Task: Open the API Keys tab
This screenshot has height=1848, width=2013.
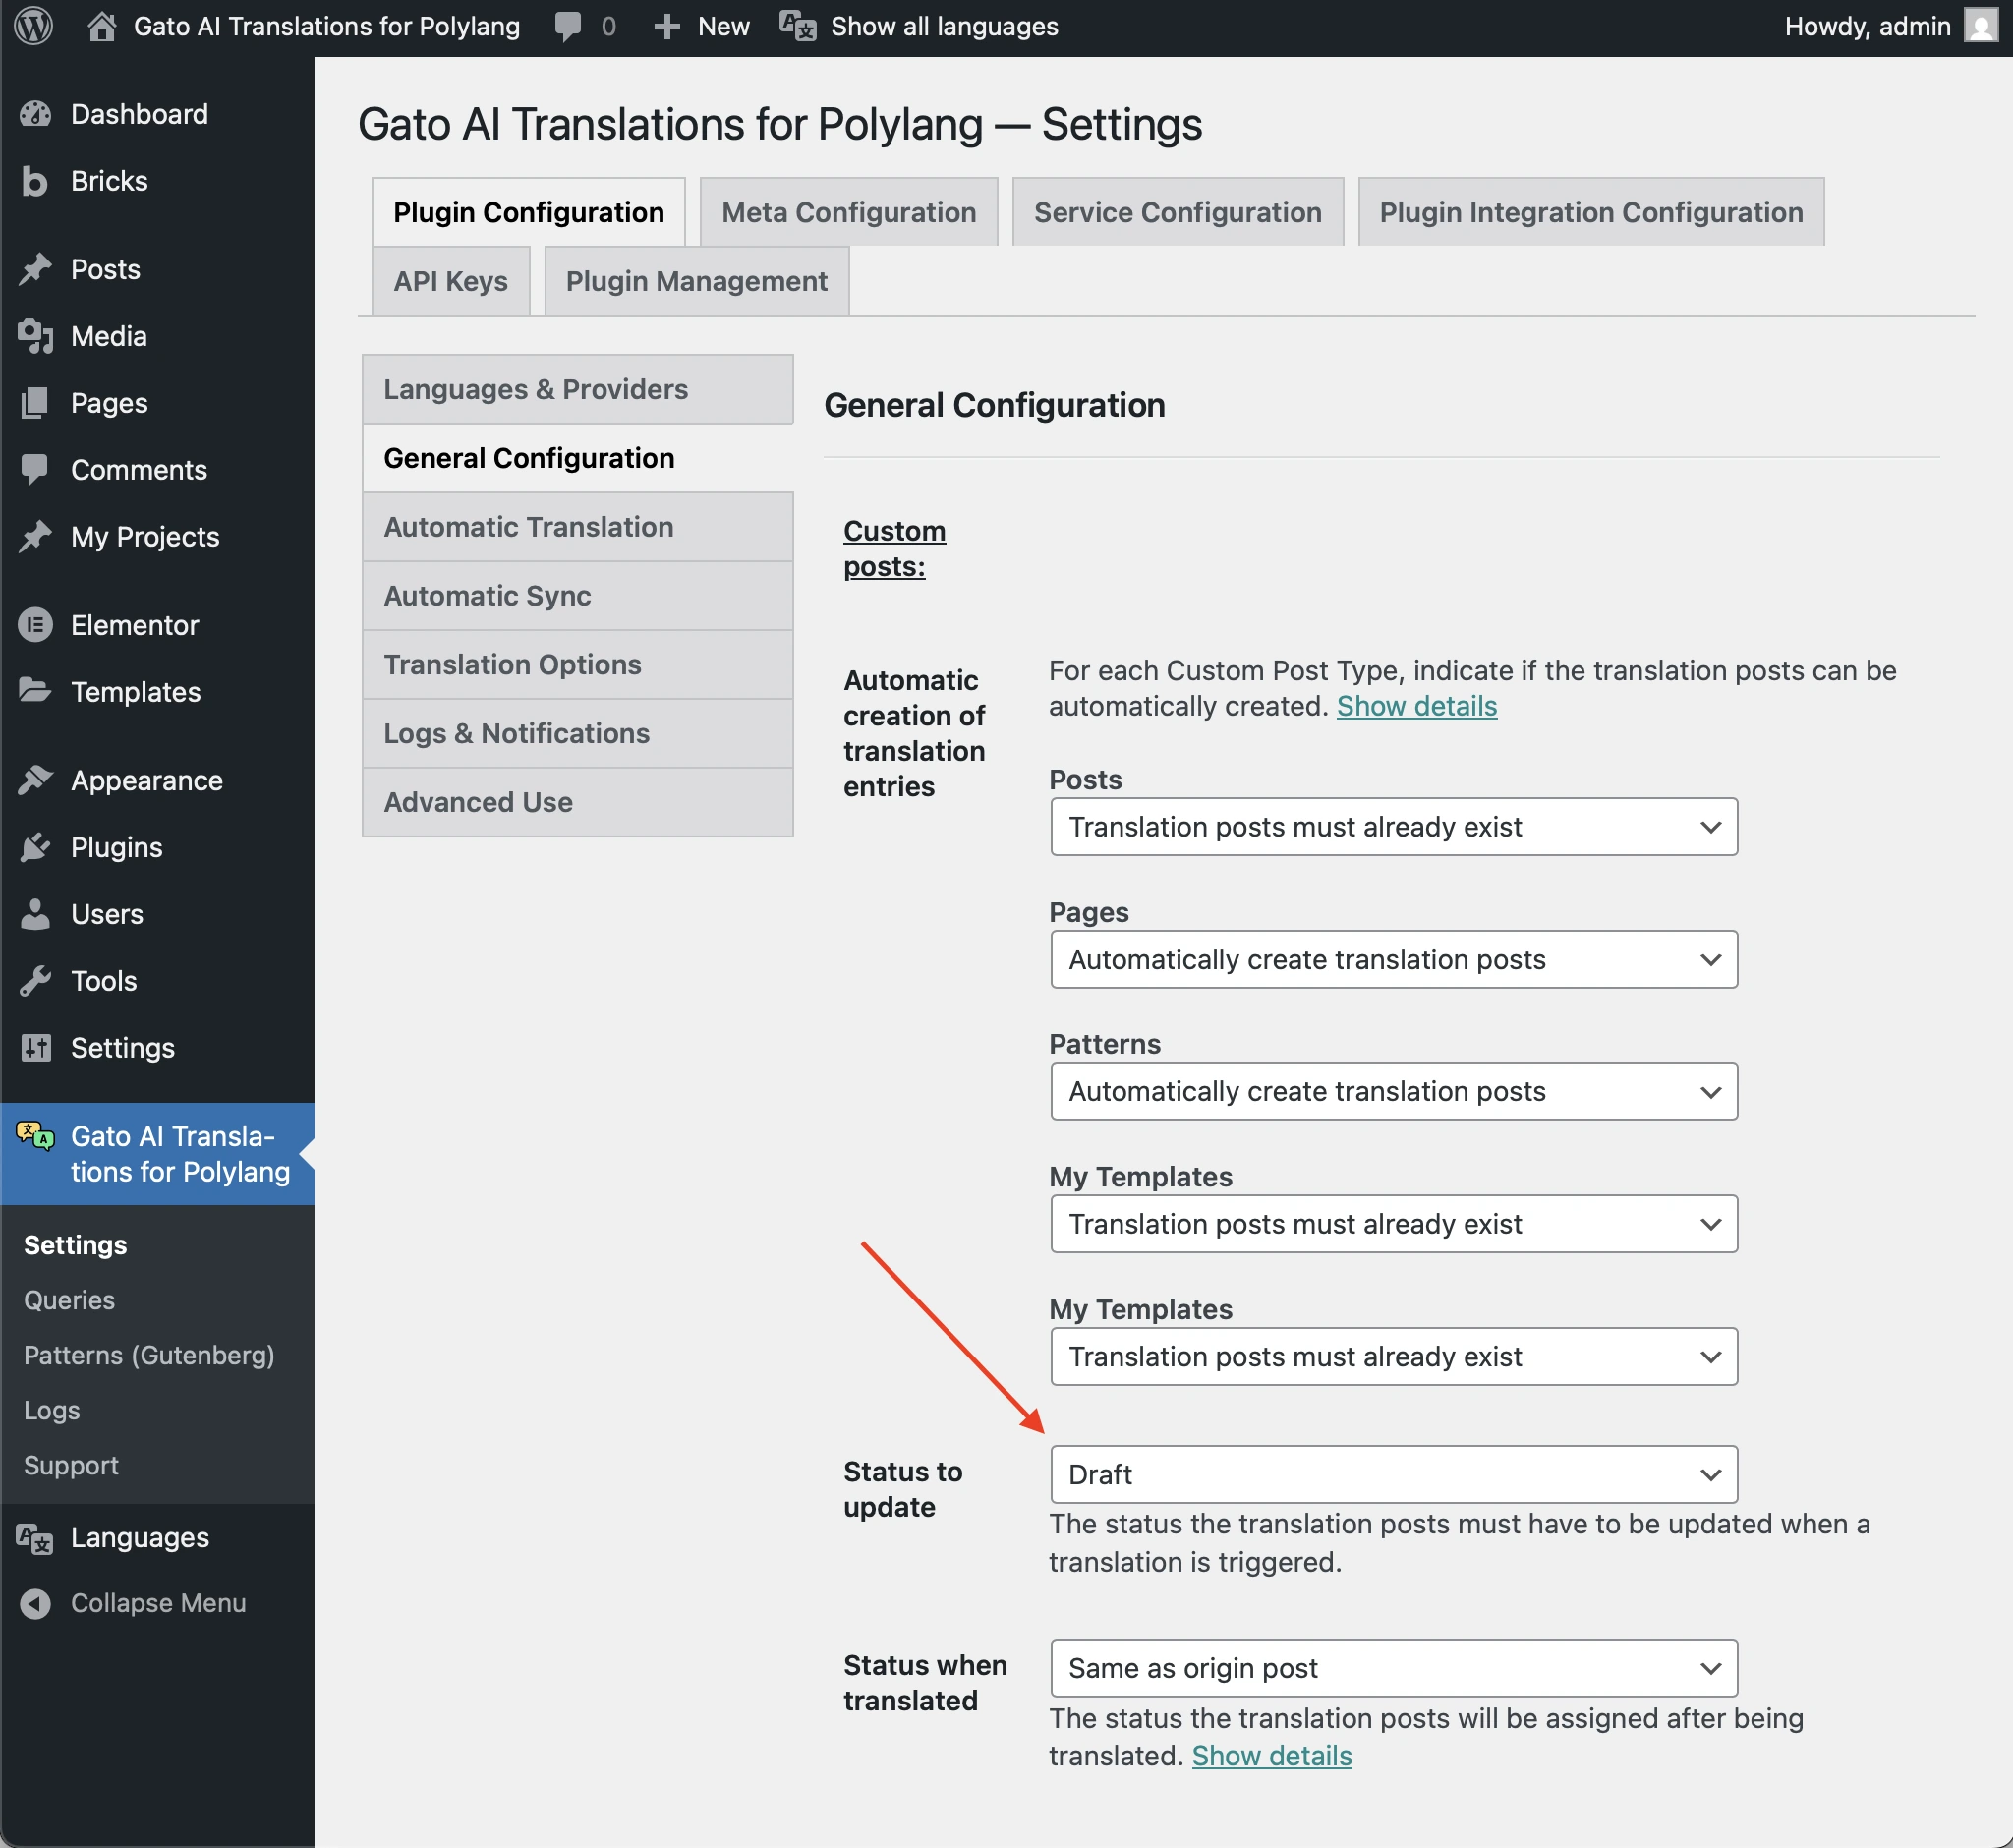Action: click(449, 281)
